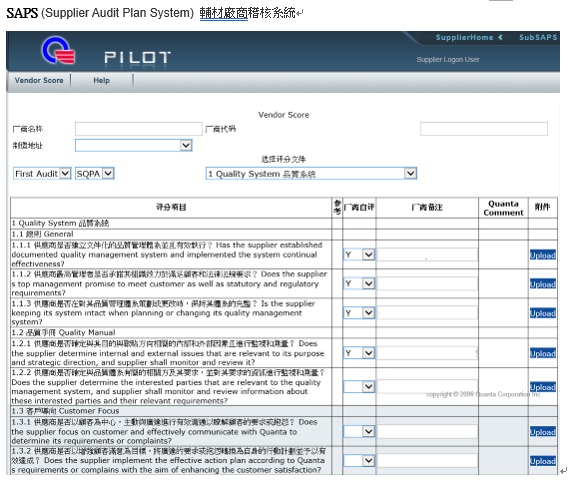The height and width of the screenshot is (482, 568).
Task: Click the vendor remark field for item 1.3.2
Action: [427, 461]
